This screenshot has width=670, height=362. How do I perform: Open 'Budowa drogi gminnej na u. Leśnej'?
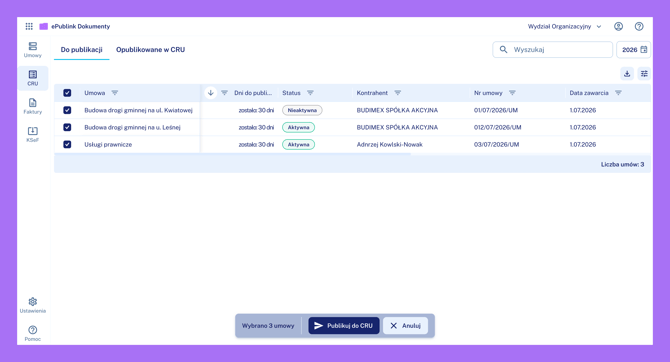tap(132, 127)
